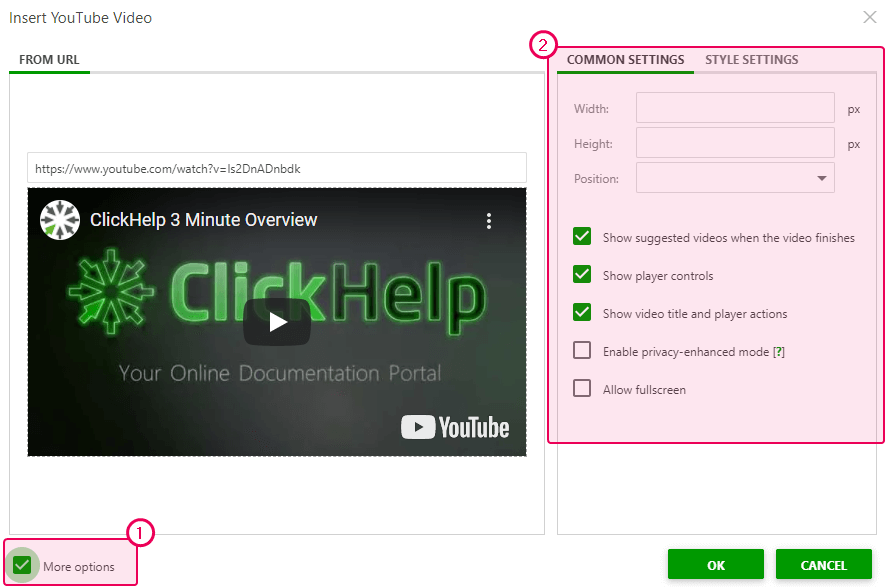Image resolution: width=888 pixels, height=587 pixels.
Task: Click the YouTube logo in the player
Action: point(455,427)
